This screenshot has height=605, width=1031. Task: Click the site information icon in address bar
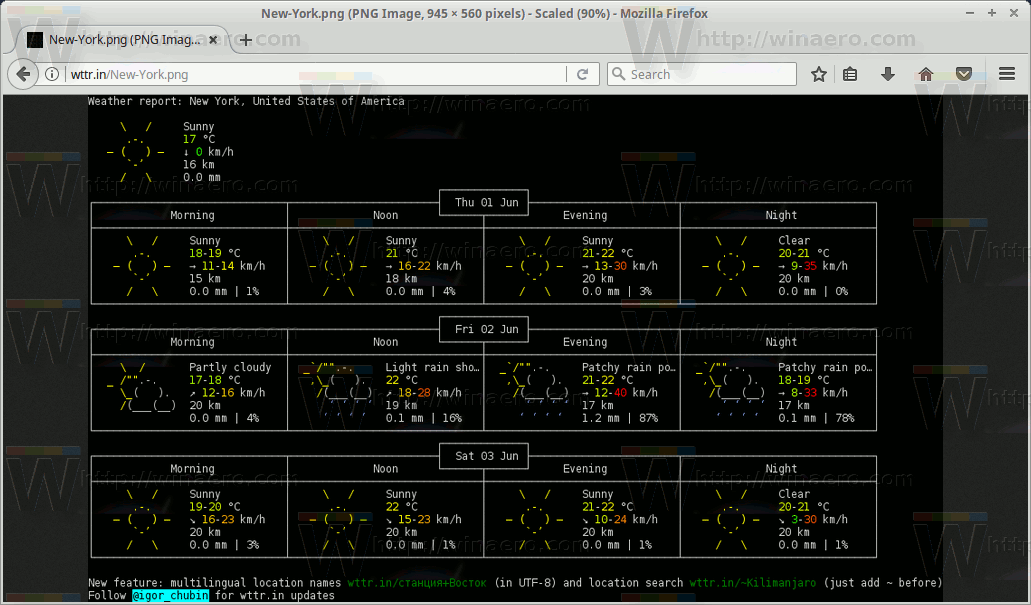[51, 74]
